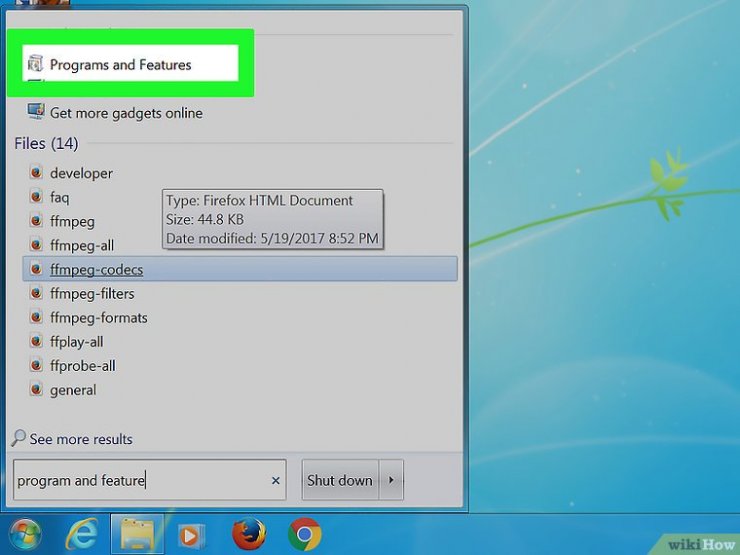Click the ffmpeg-filters file icon
The image size is (740, 555).
pyautogui.click(x=36, y=293)
